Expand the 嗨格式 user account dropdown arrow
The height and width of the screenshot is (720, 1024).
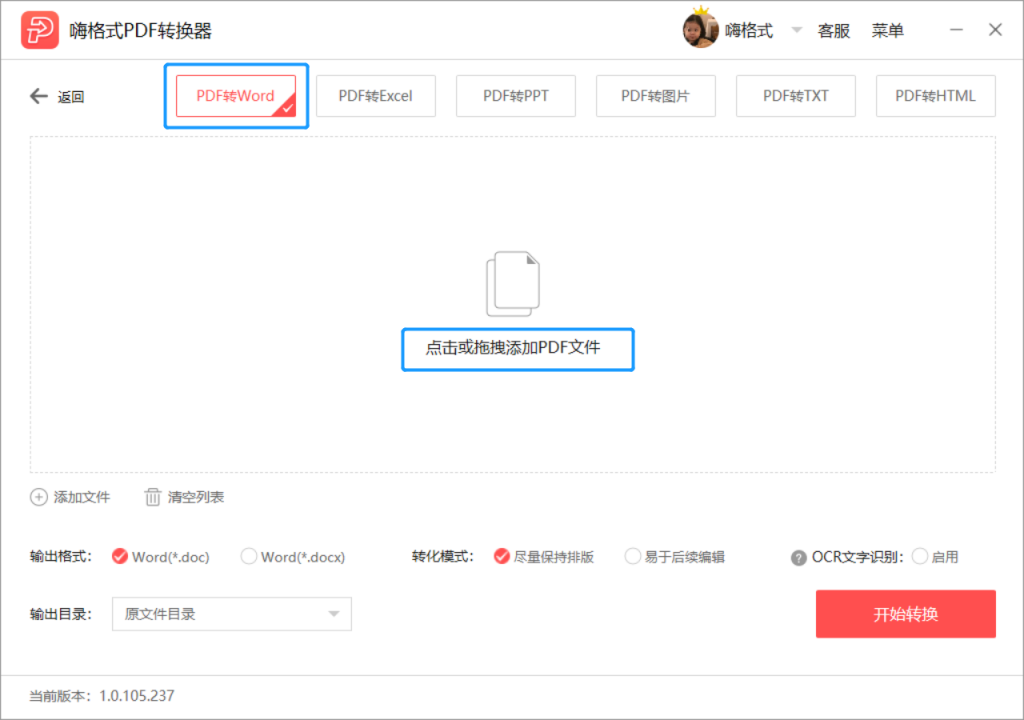[x=797, y=30]
